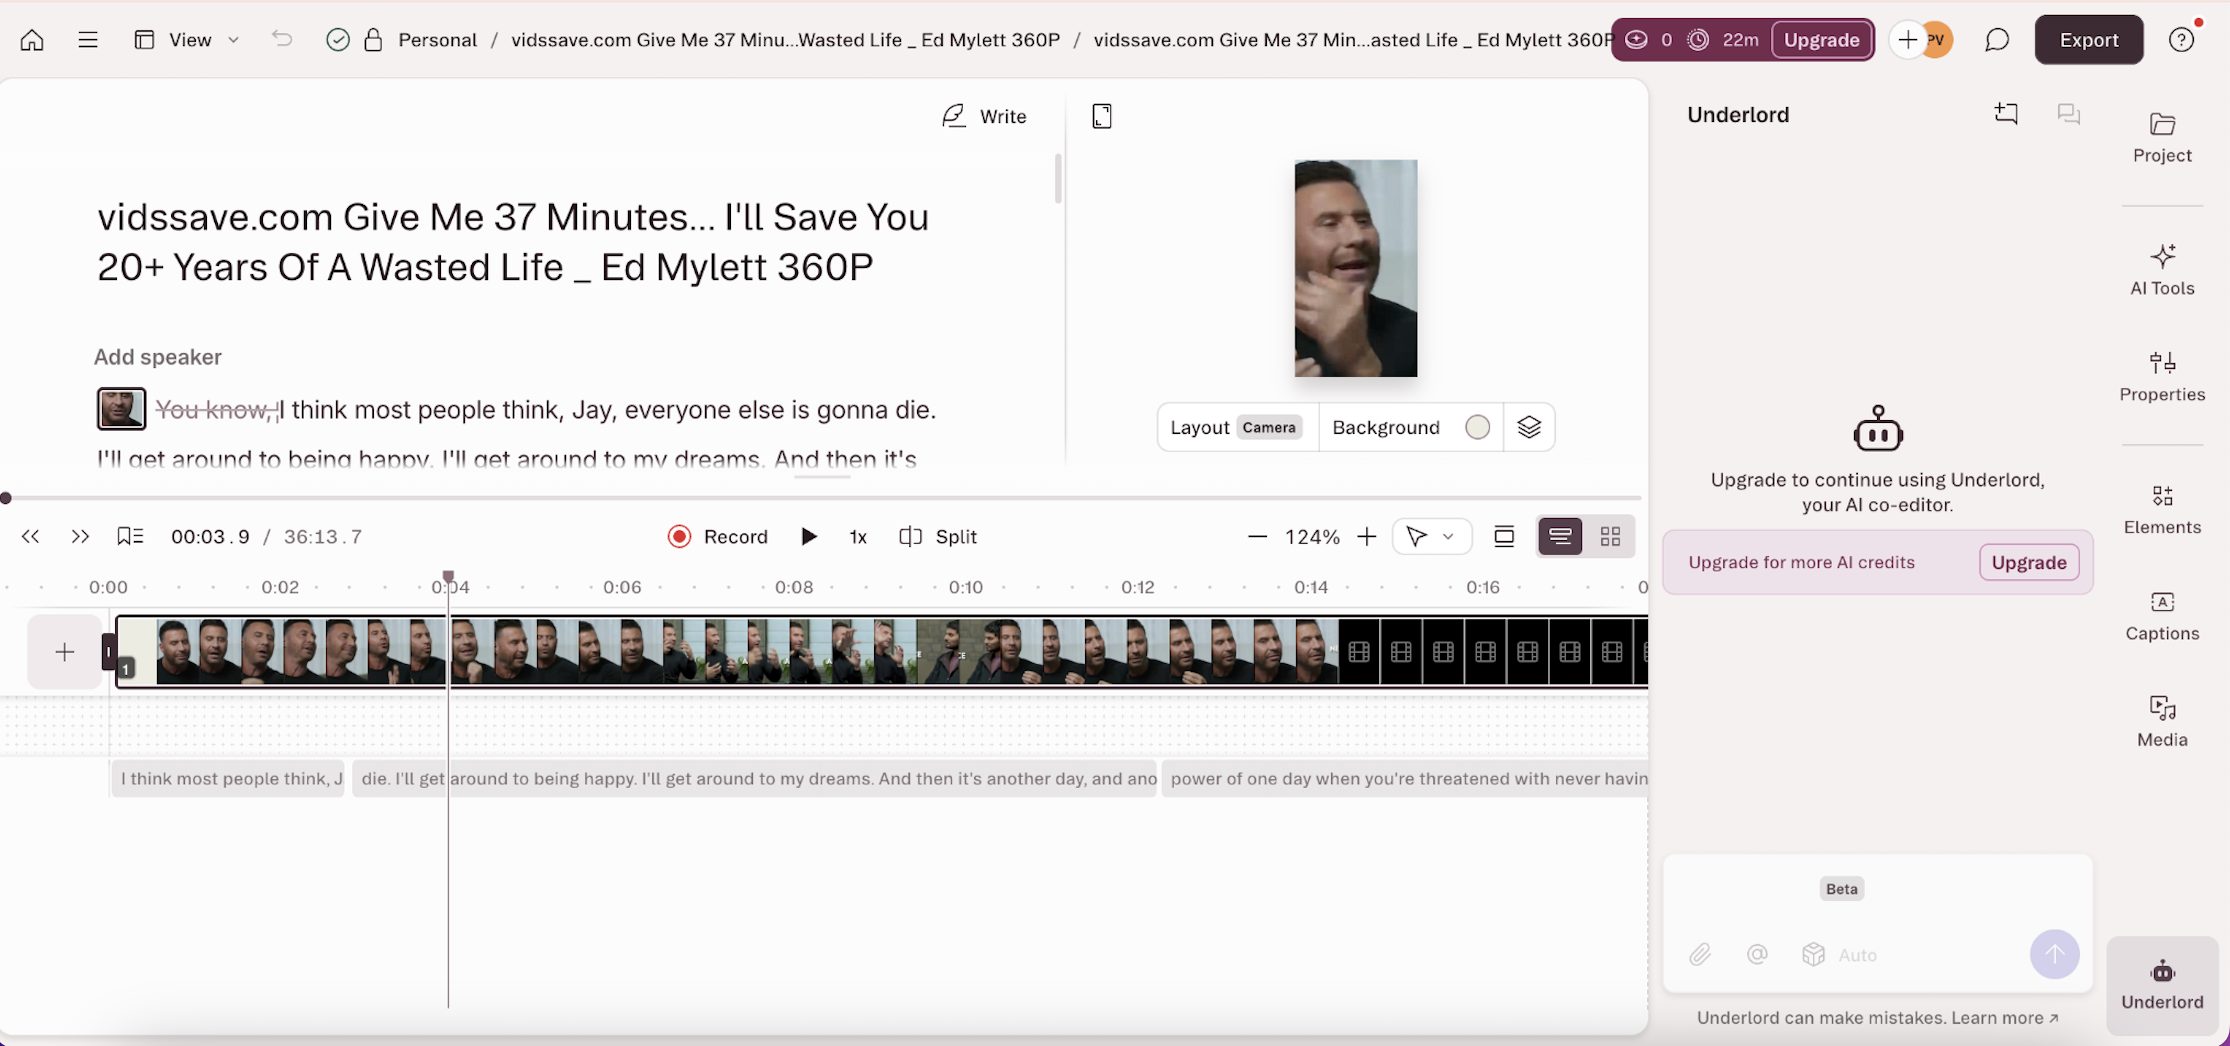Click Add speaker label
The image size is (2230, 1046).
tap(157, 357)
